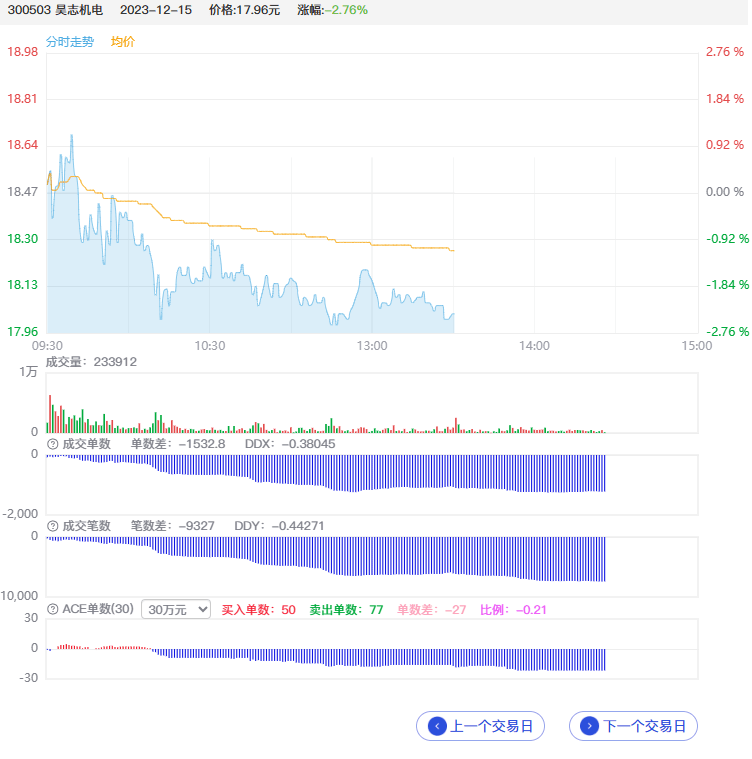Toggle the 分时走势 legend series
Image resolution: width=752 pixels, height=759 pixels.
pyautogui.click(x=70, y=42)
